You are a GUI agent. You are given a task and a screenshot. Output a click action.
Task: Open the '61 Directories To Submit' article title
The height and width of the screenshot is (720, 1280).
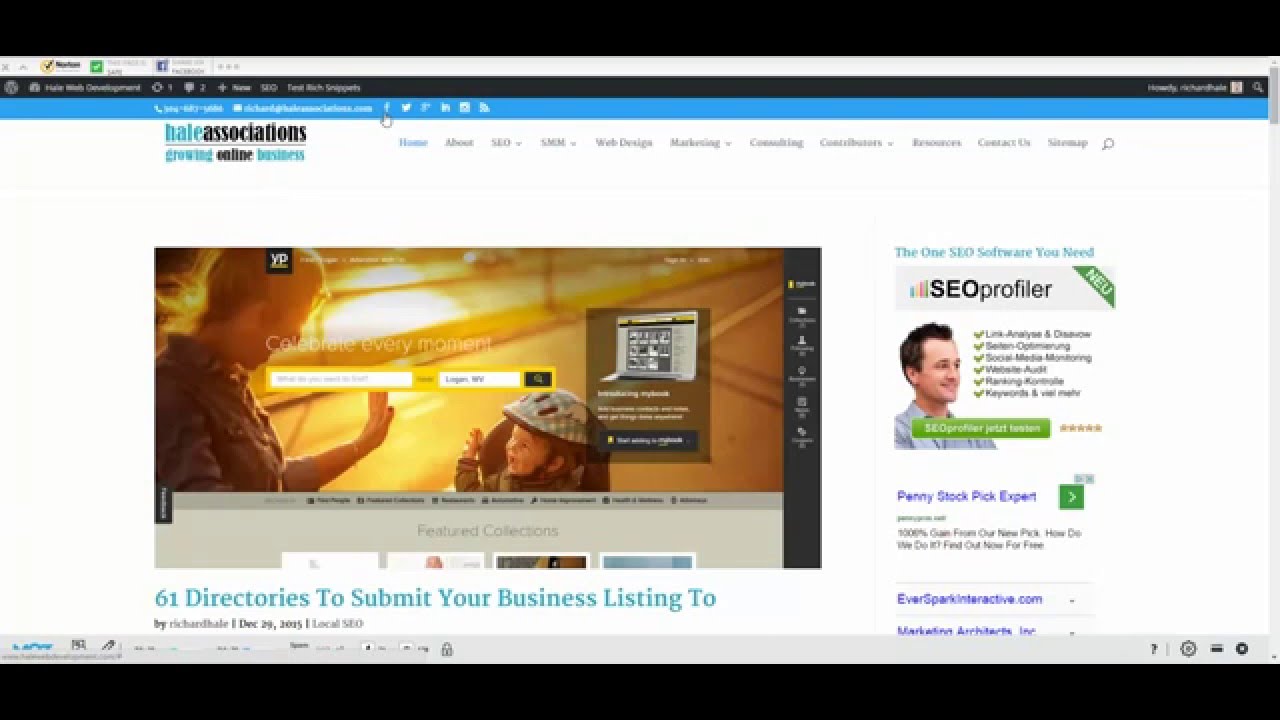pos(435,598)
